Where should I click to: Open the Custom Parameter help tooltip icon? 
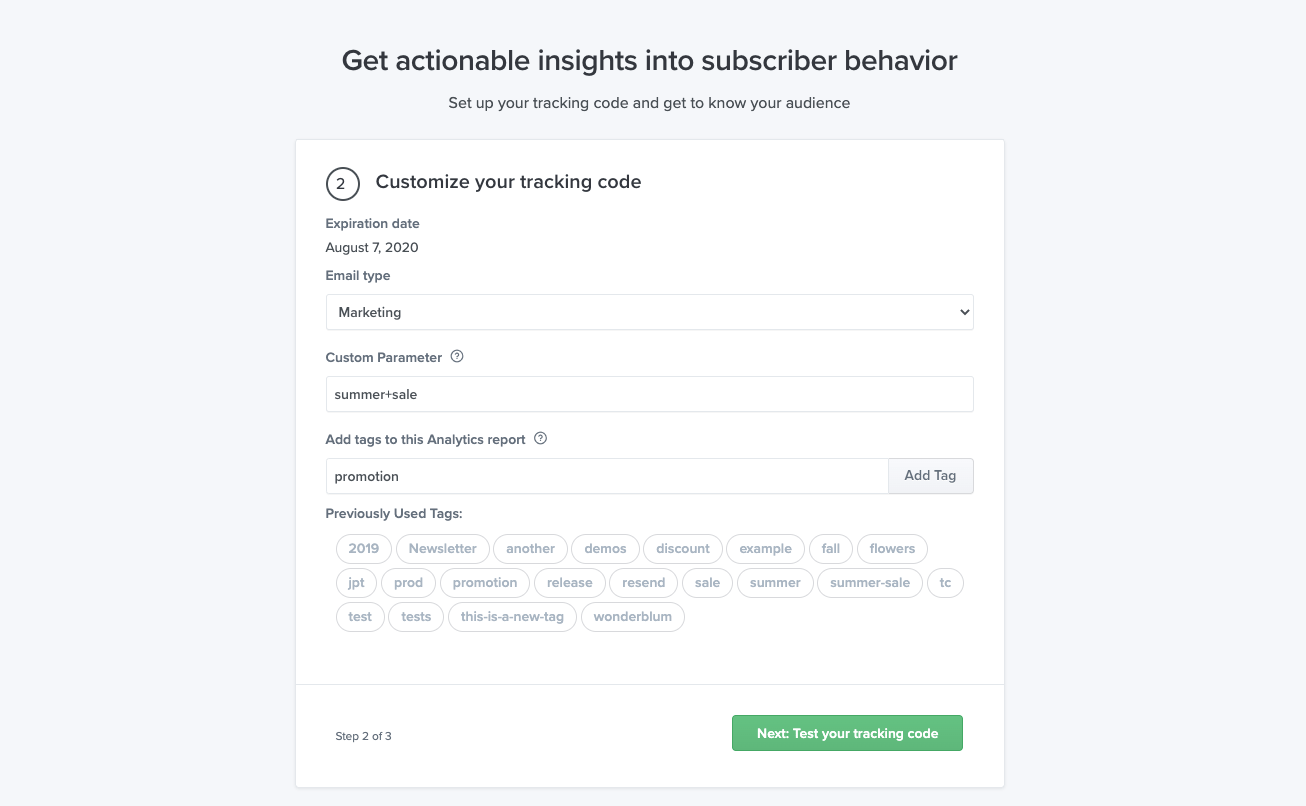[x=457, y=357]
